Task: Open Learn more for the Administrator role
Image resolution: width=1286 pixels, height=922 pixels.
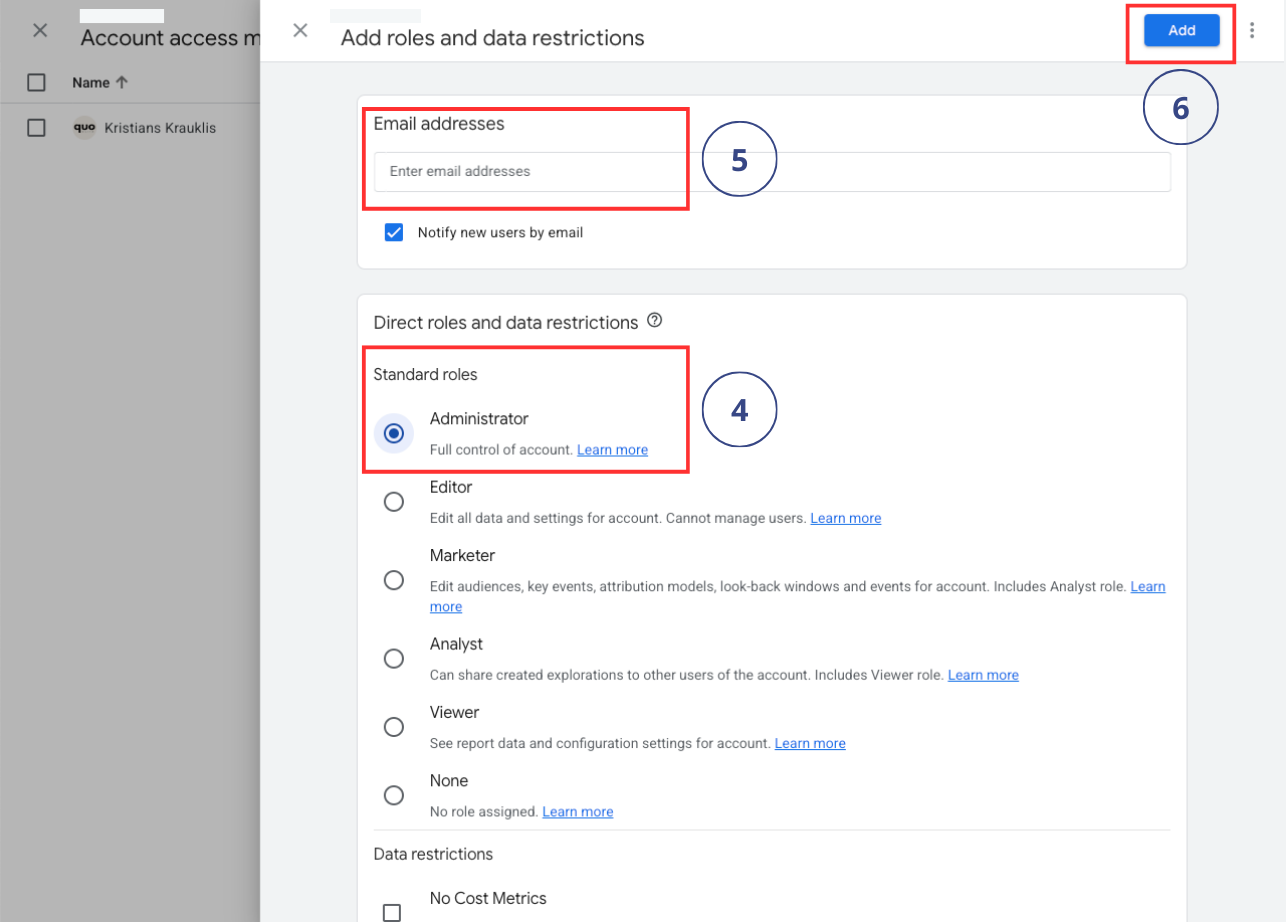Action: click(x=612, y=449)
